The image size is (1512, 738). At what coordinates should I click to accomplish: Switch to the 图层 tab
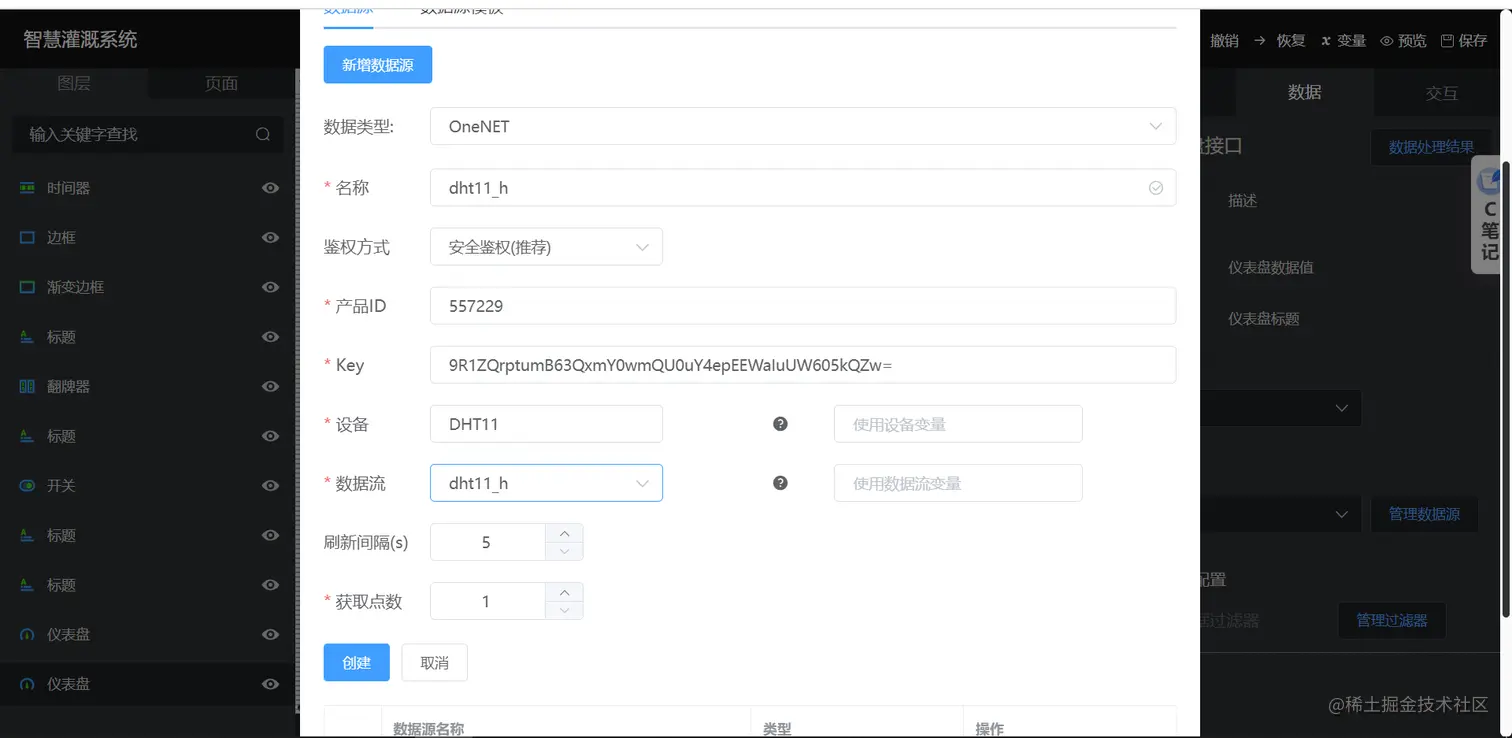[74, 84]
